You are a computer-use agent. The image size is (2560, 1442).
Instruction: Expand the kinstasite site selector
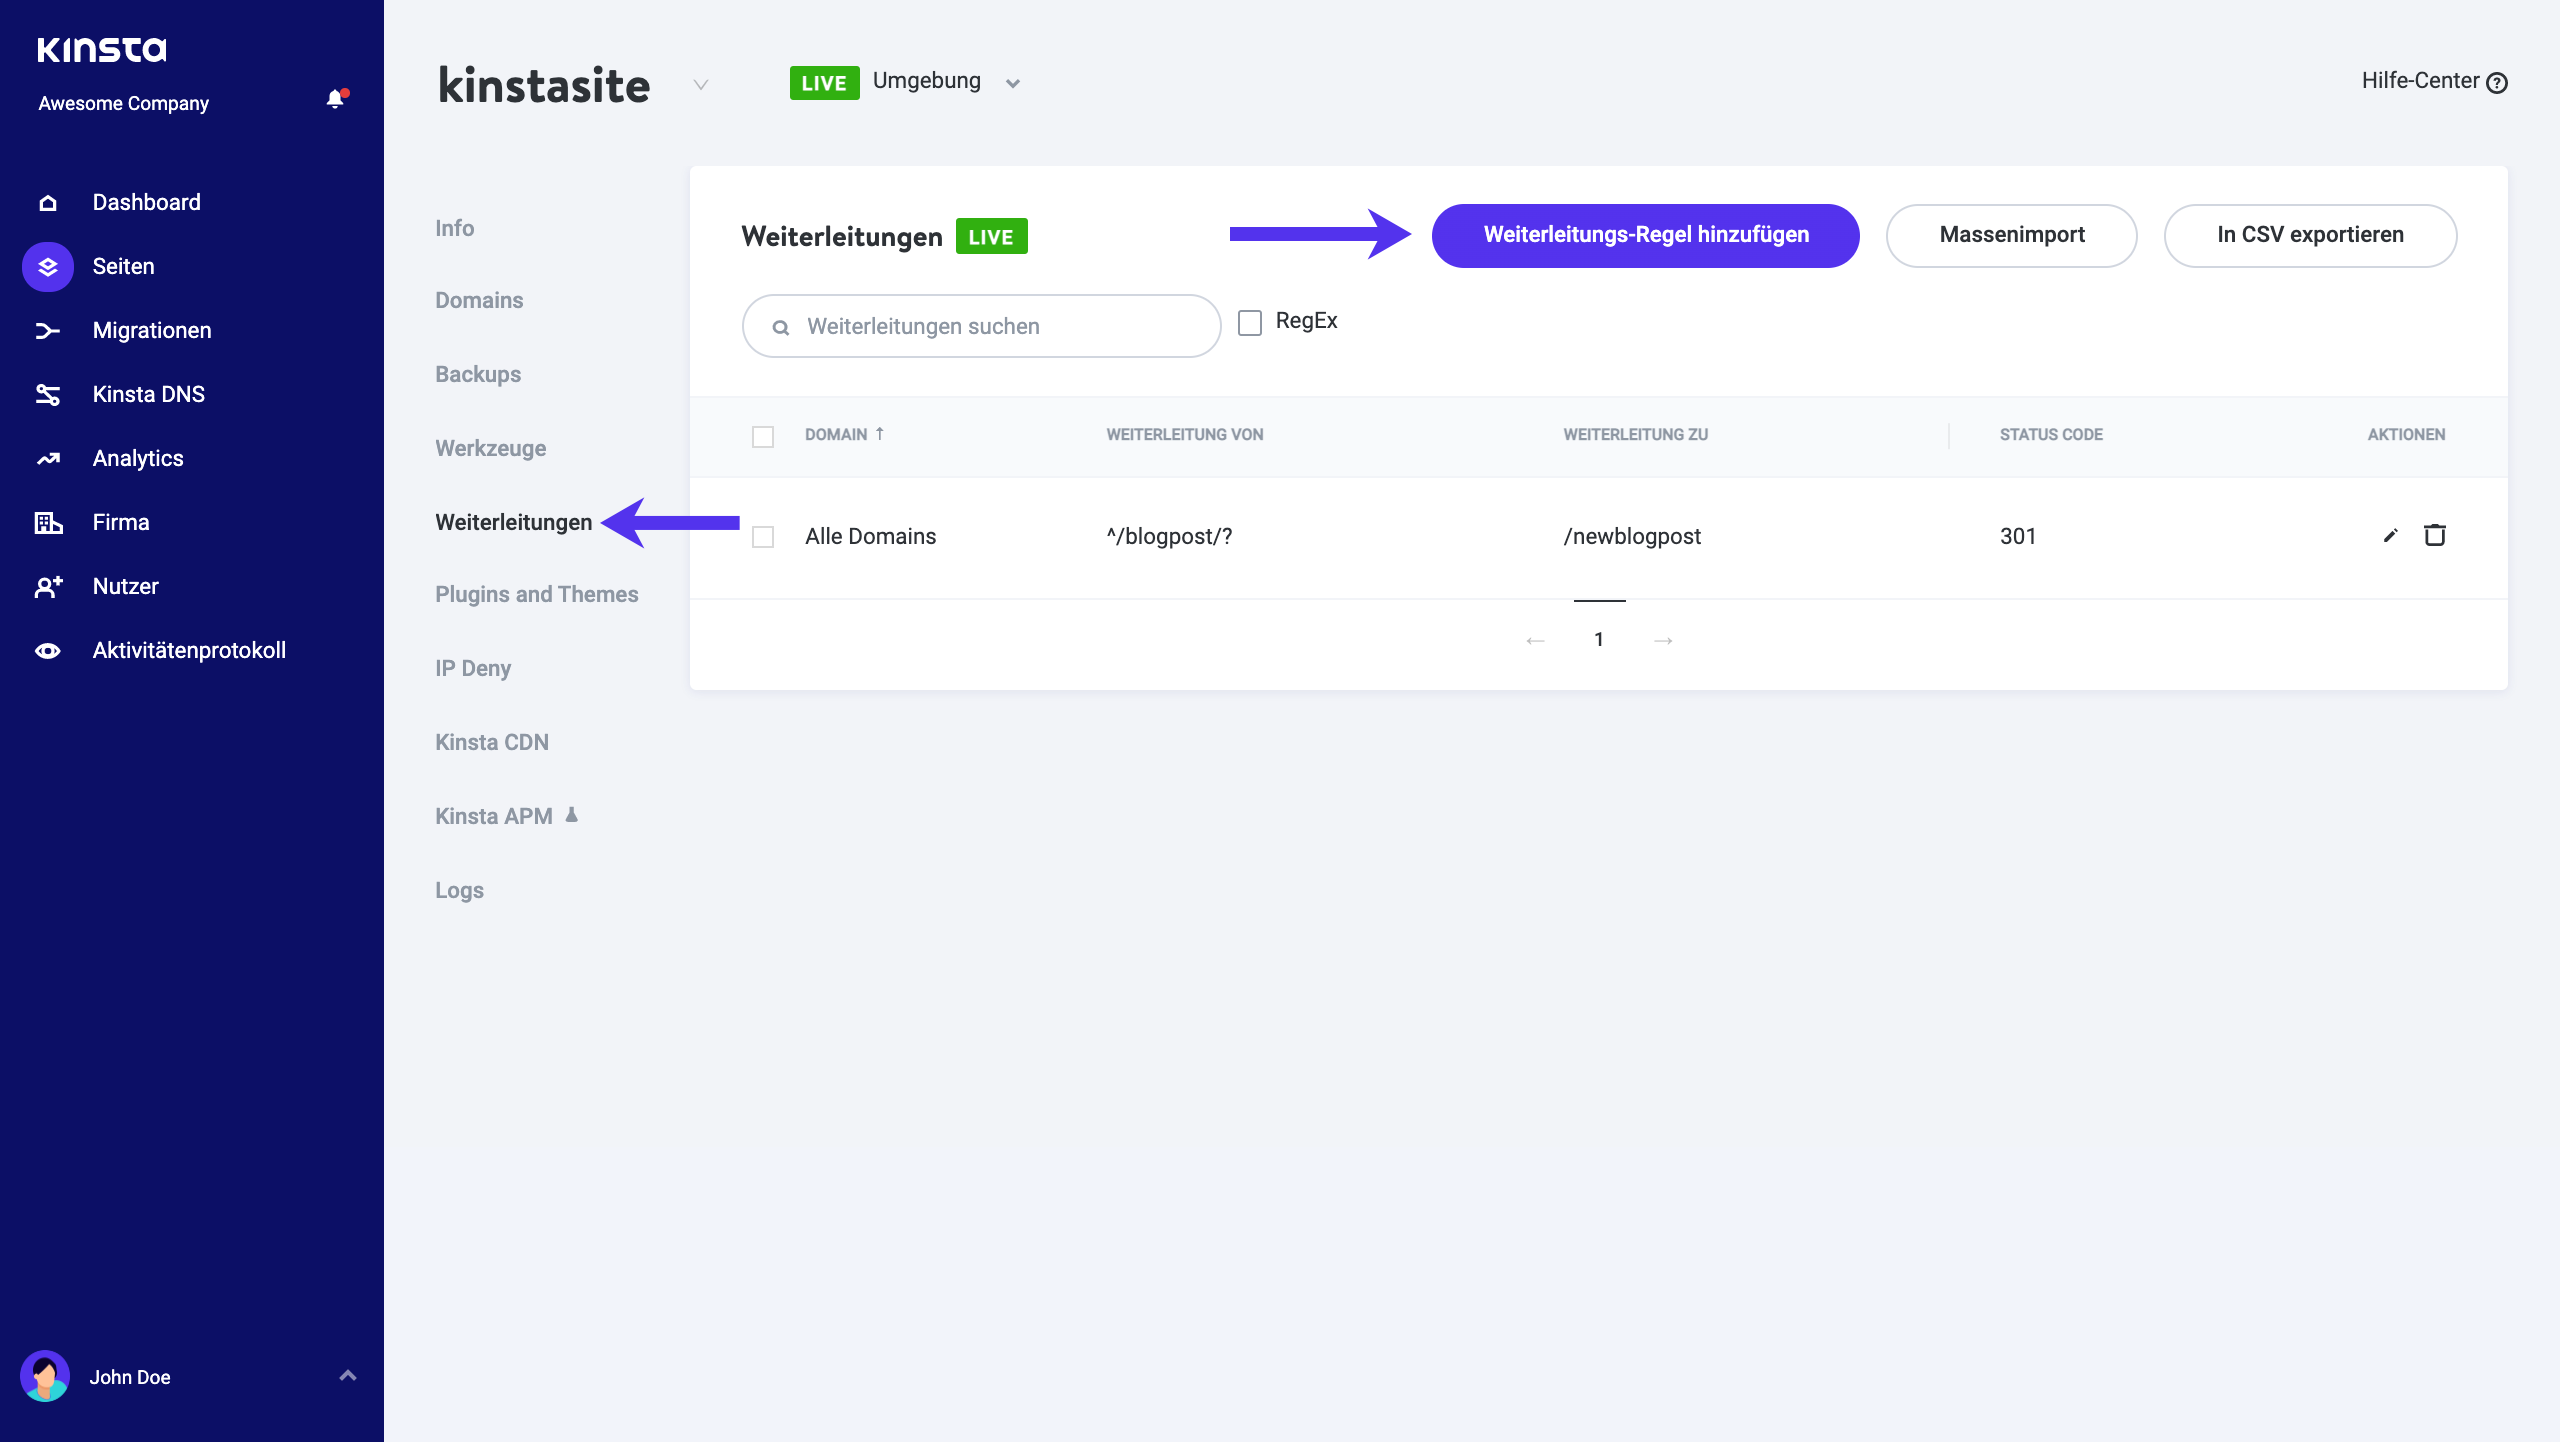pyautogui.click(x=700, y=85)
